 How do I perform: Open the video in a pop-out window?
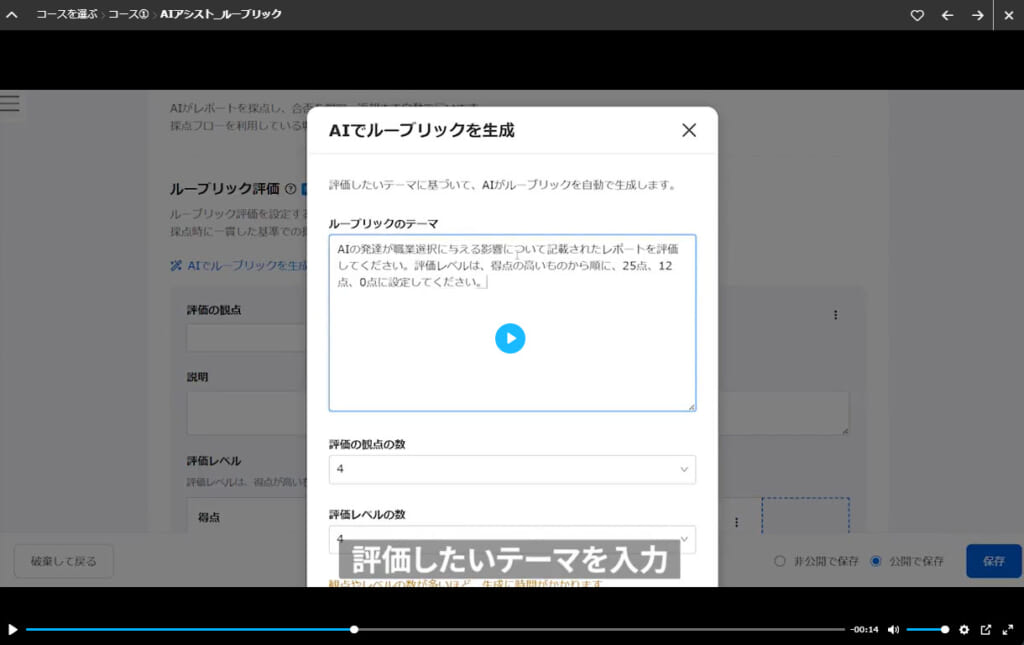[x=986, y=629]
